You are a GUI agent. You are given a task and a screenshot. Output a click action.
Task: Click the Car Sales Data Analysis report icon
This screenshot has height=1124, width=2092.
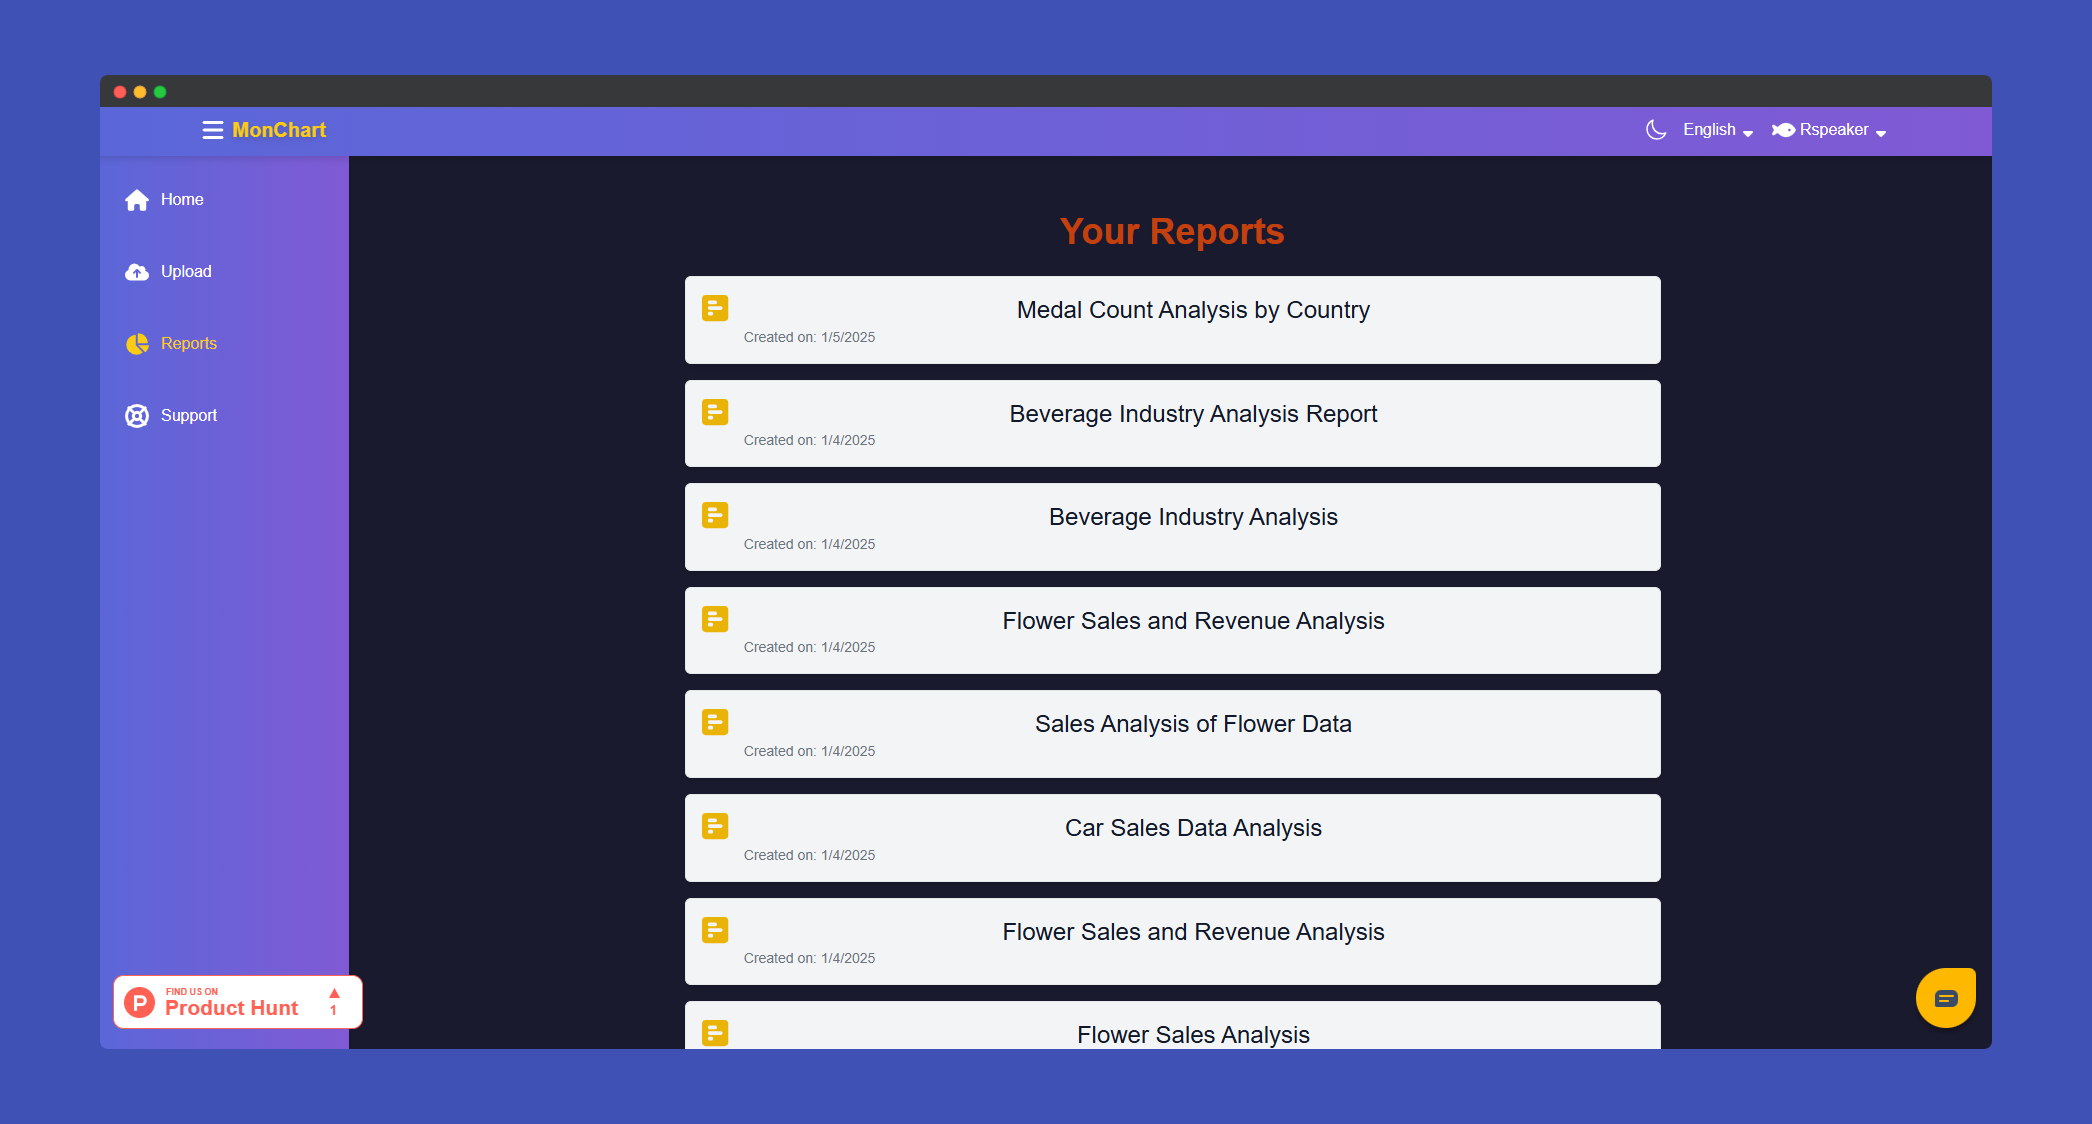715,826
